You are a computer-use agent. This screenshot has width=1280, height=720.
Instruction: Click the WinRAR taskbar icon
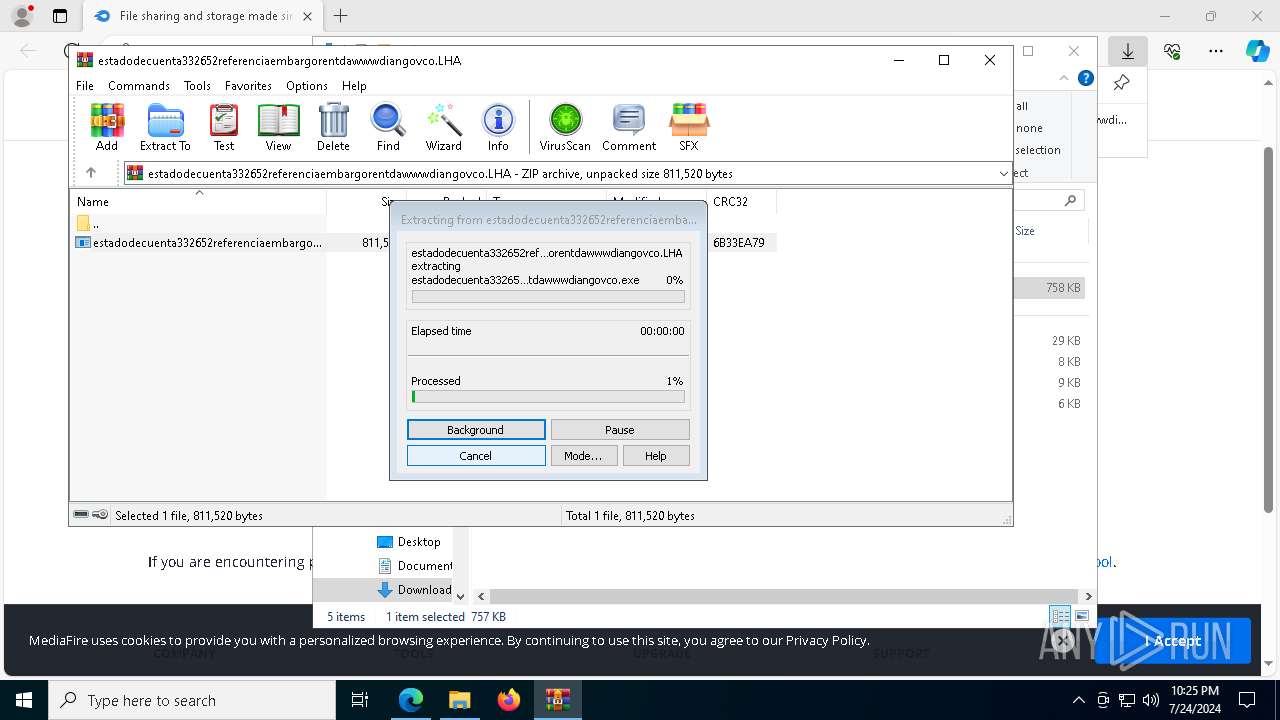558,700
